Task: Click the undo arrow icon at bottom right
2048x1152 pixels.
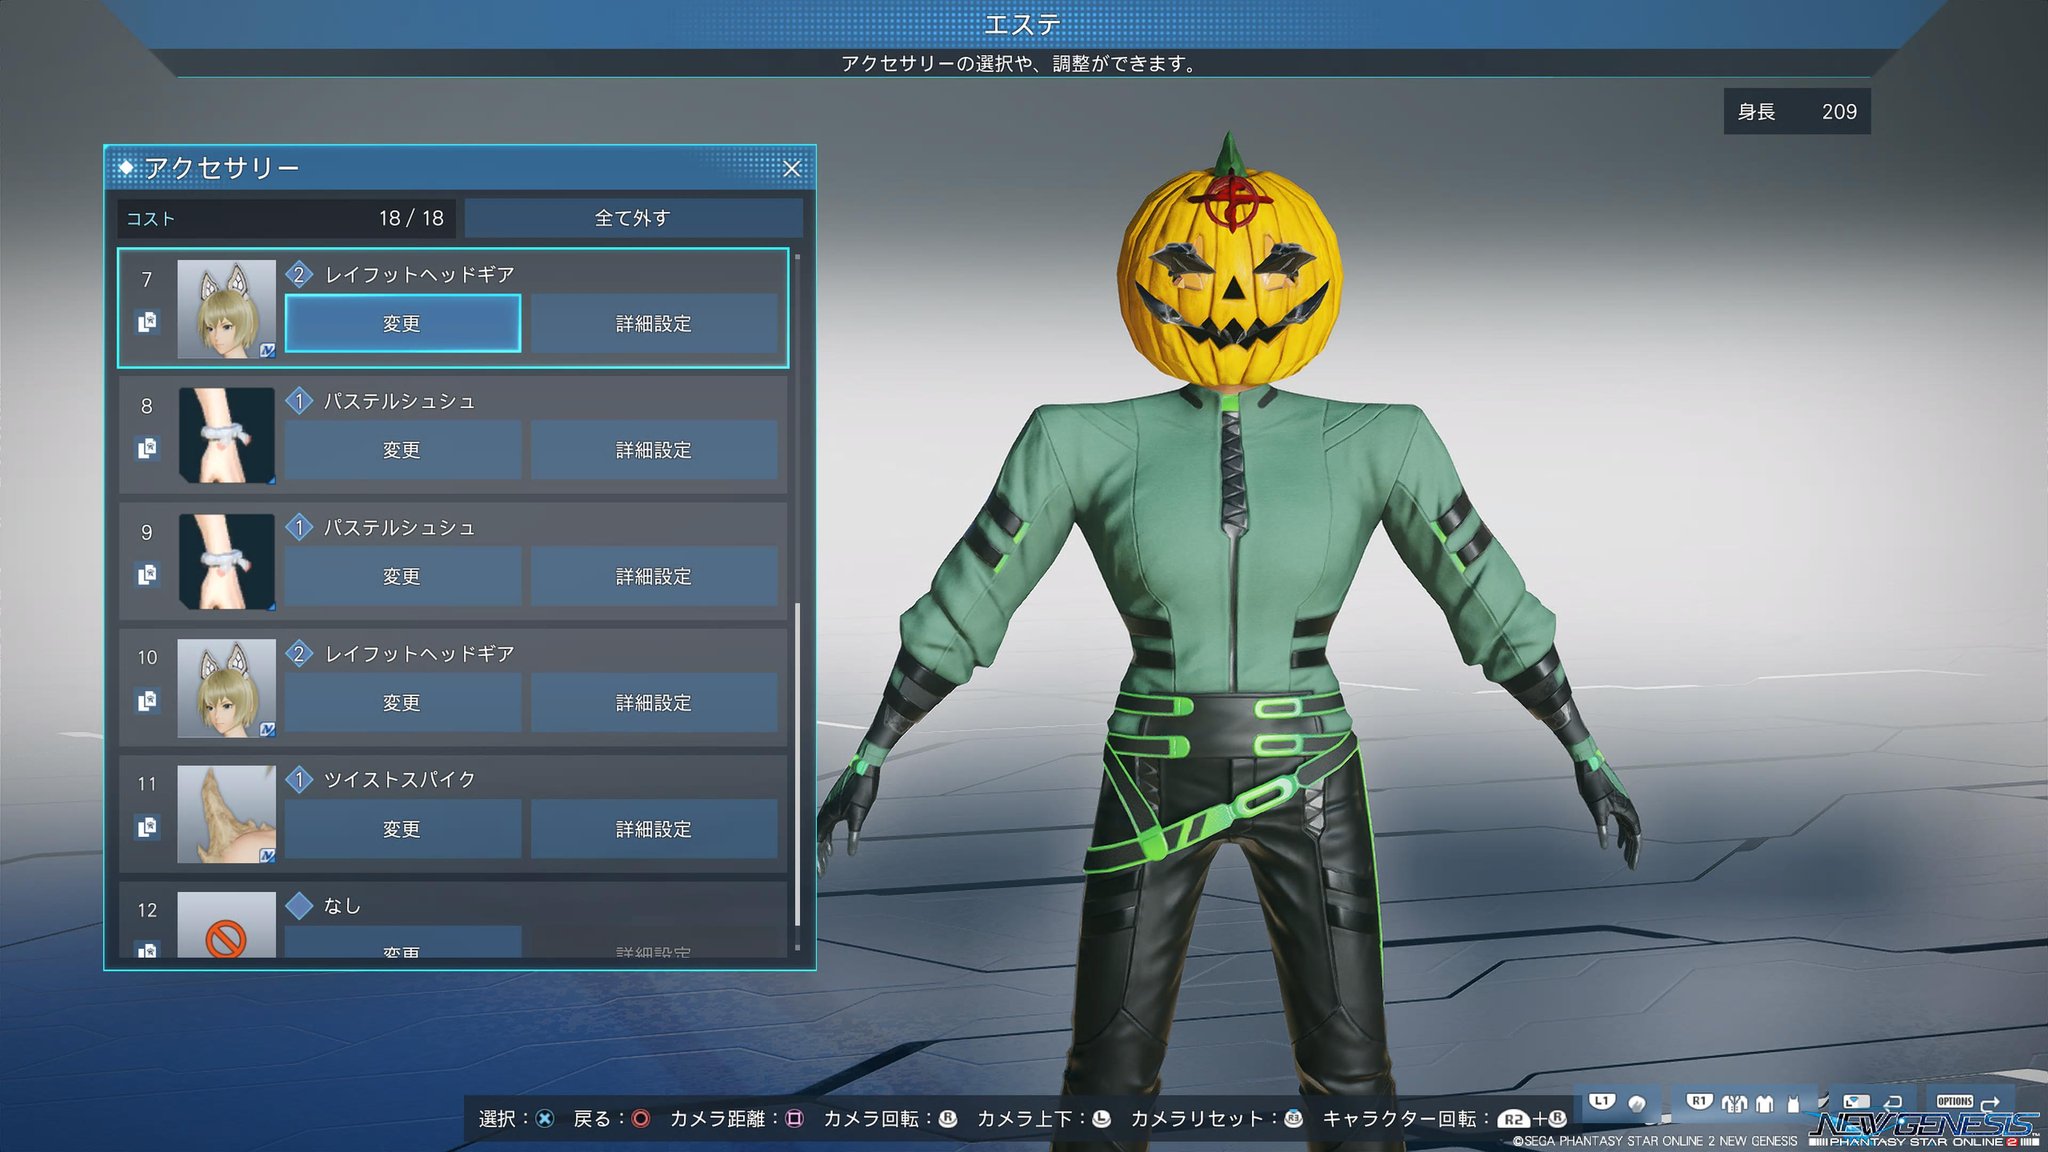Action: pyautogui.click(x=1892, y=1103)
